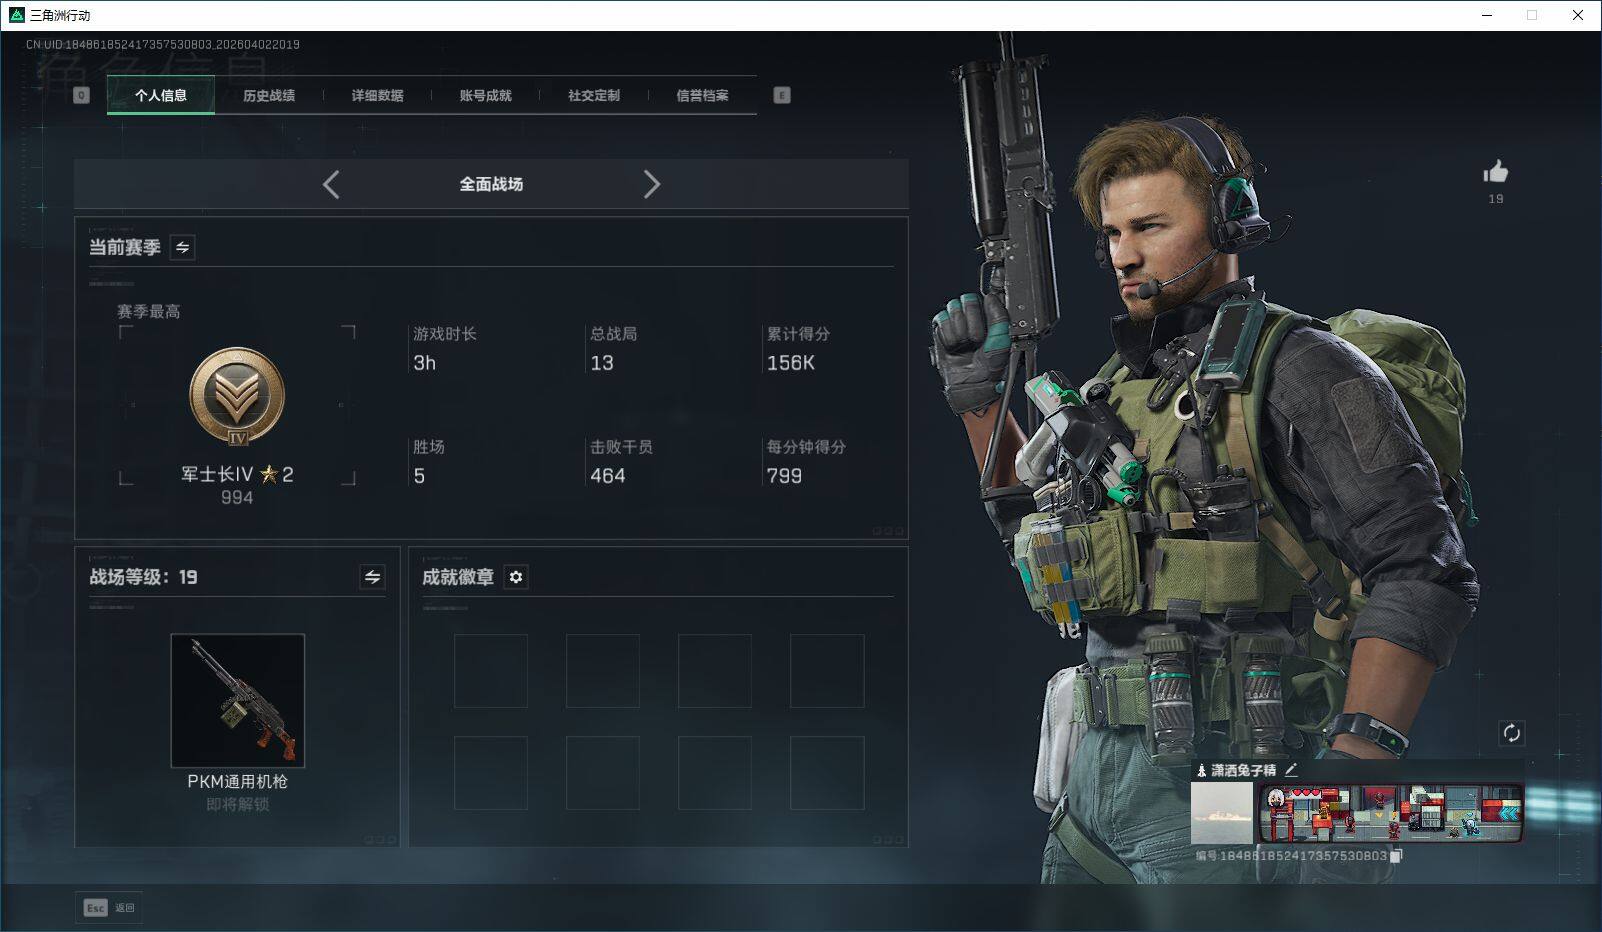Click the 胜场 value 5
The width and height of the screenshot is (1602, 932).
point(419,476)
